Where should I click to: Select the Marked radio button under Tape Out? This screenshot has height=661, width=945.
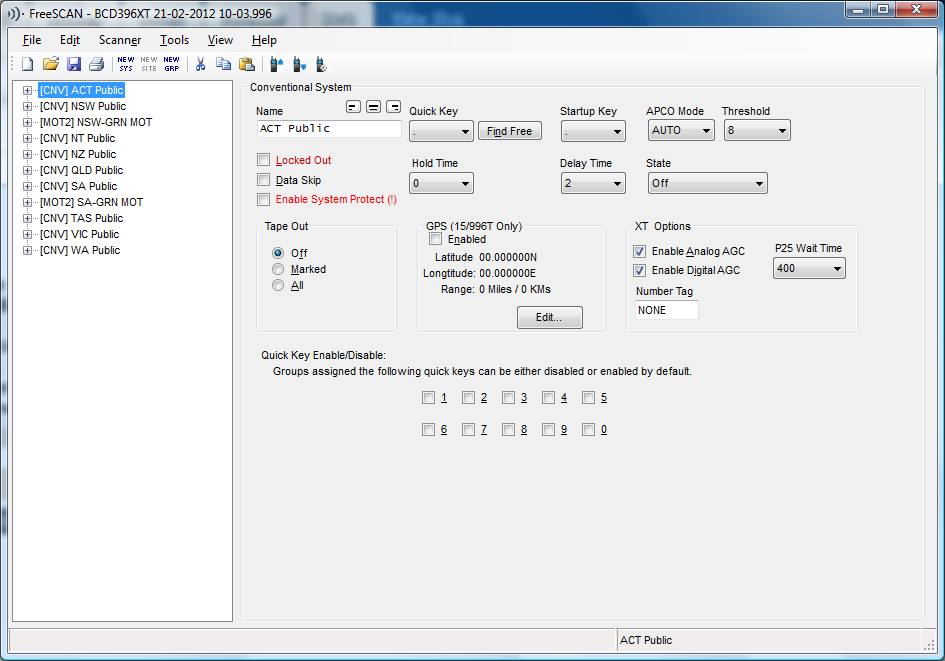click(x=277, y=269)
